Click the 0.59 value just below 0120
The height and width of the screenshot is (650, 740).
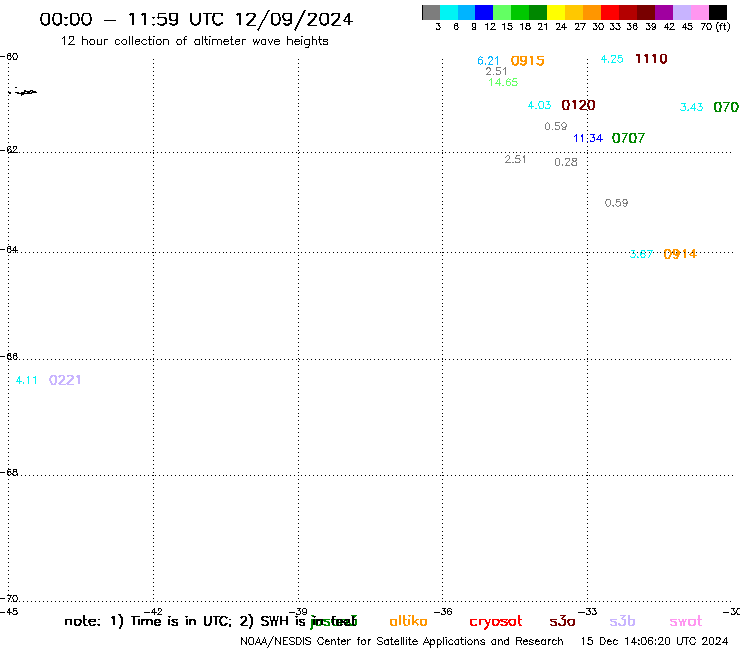click(x=556, y=127)
